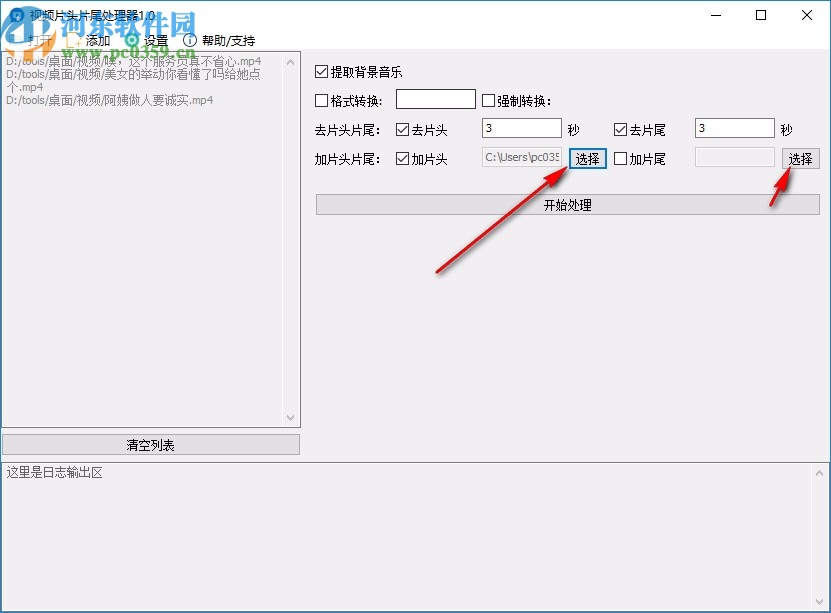Screen dimensions: 831x613
Task: Check the 强制转换 option
Action: [488, 98]
